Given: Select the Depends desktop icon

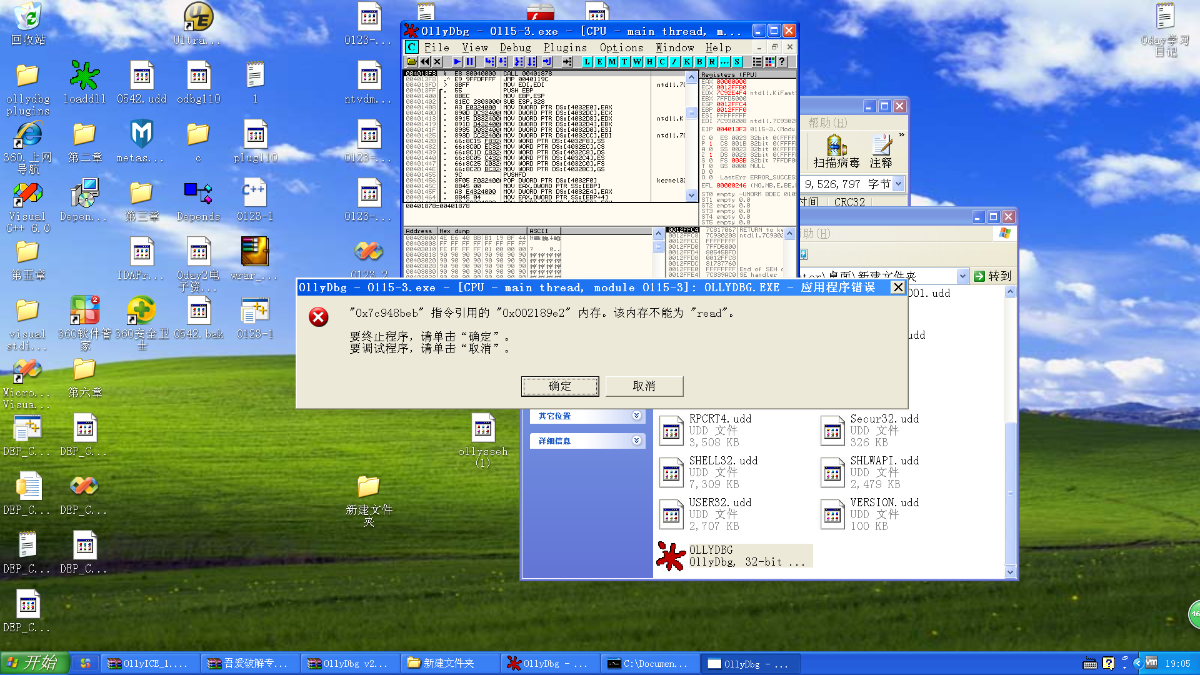Looking at the screenshot, I should pyautogui.click(x=198, y=201).
